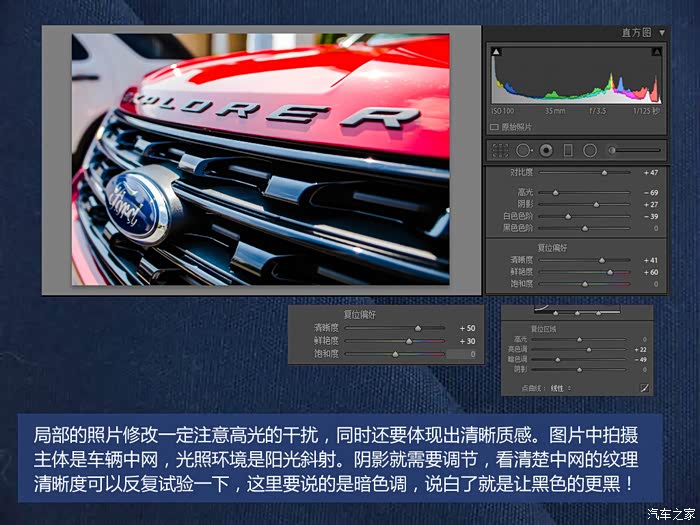This screenshot has width=700, height=525.
Task: Click highlighted 饱和度 value field showing 0
Action: pyautogui.click(x=462, y=354)
